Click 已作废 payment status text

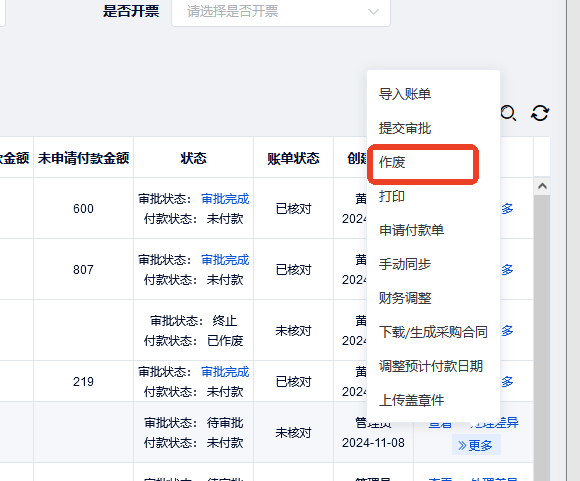tap(225, 341)
